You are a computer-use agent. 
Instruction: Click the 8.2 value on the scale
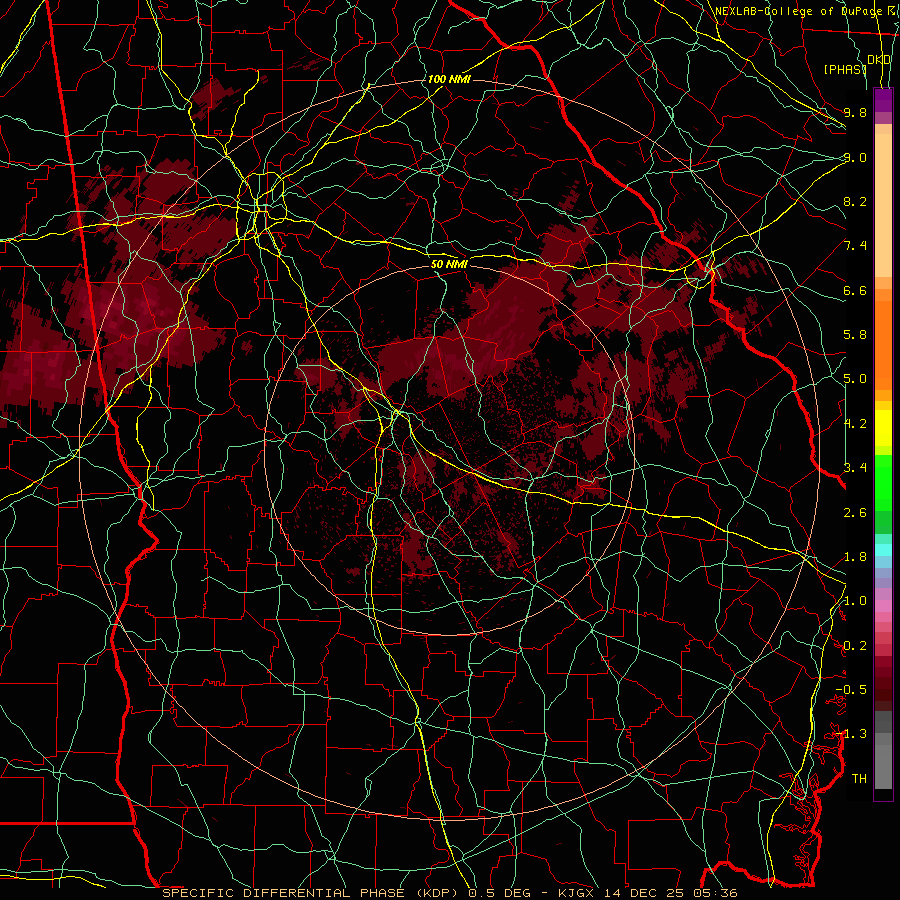coord(855,201)
